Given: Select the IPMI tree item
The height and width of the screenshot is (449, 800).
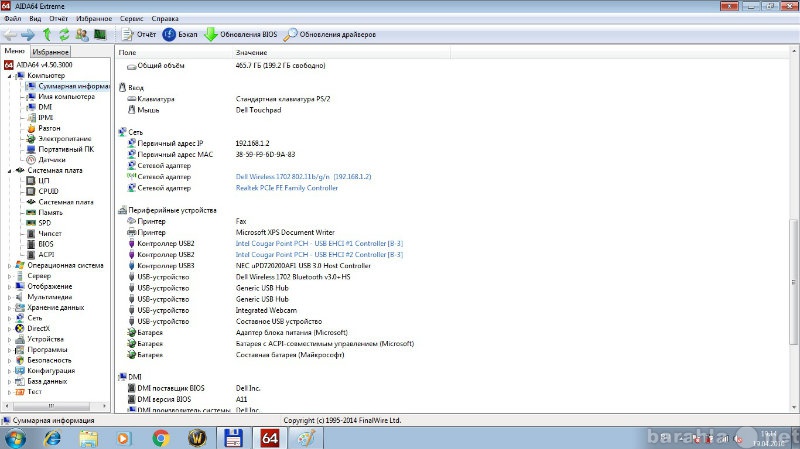Looking at the screenshot, I should click(x=40, y=117).
